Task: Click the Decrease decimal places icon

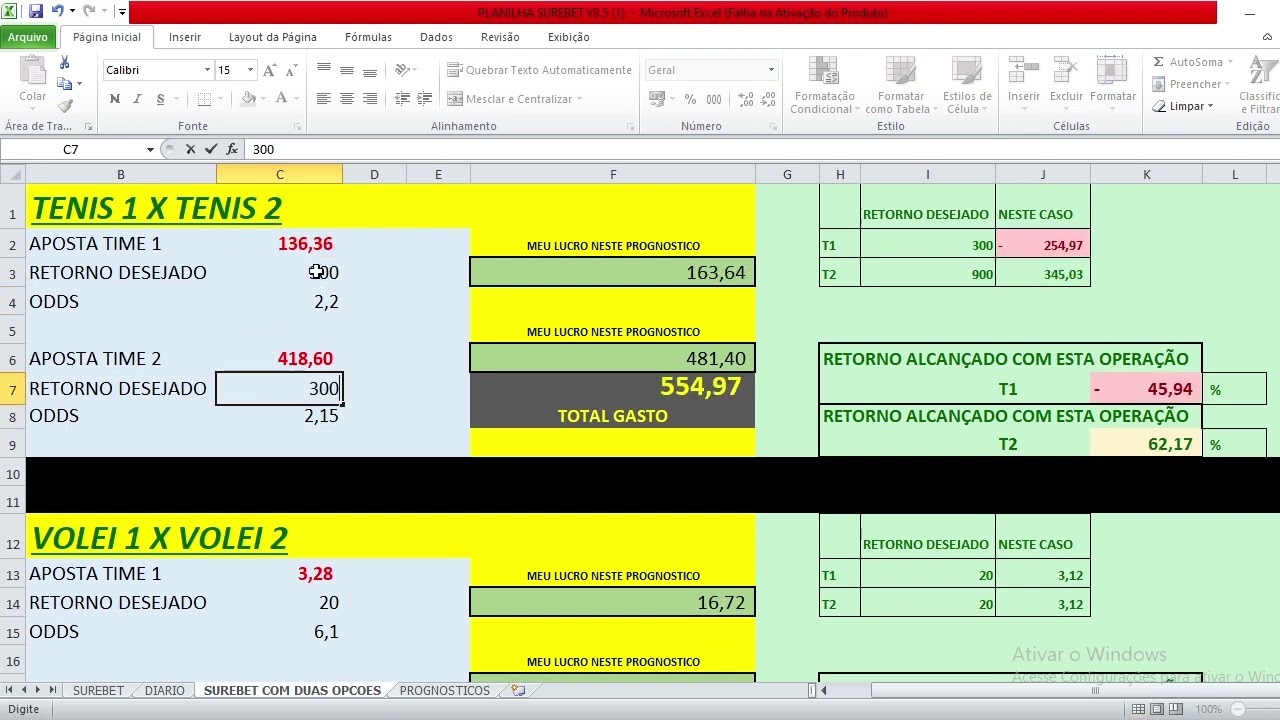Action: (x=766, y=99)
